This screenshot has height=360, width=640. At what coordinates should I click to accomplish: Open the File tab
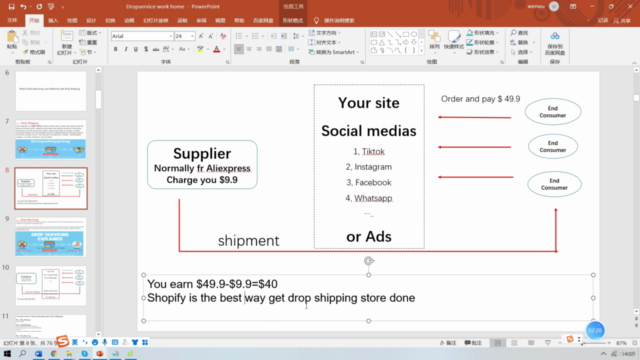12,20
